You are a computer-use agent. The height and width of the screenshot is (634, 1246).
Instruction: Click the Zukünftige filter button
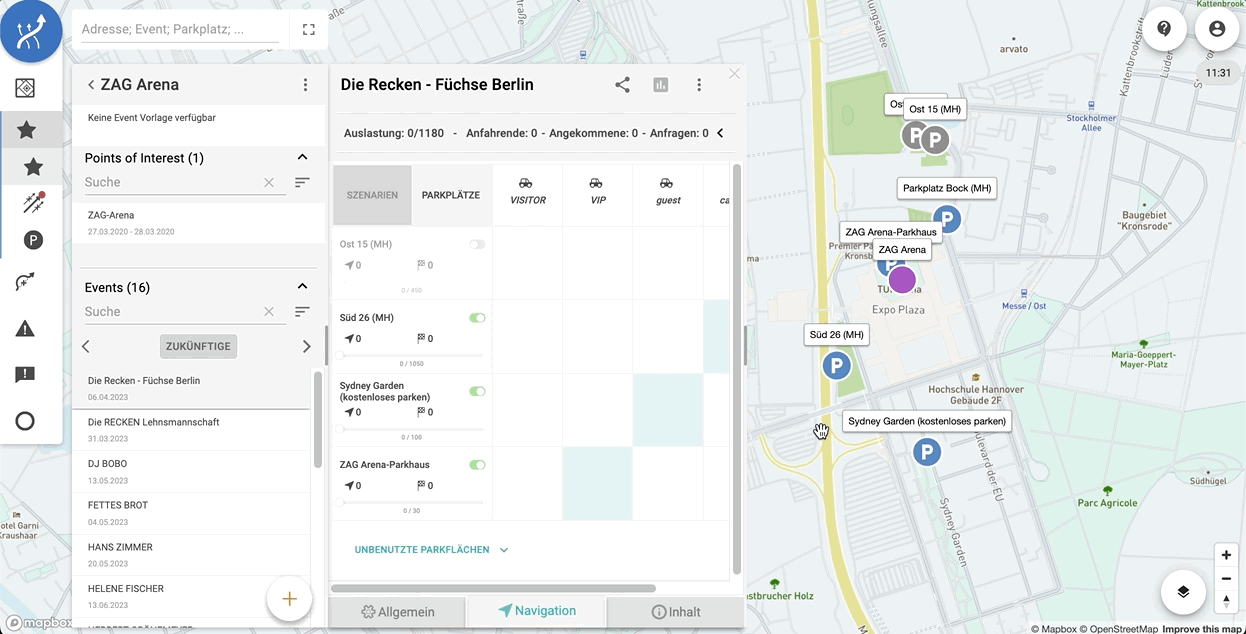[x=198, y=346]
